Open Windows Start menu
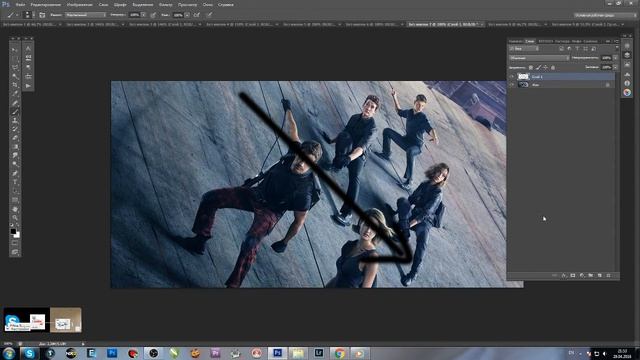Image resolution: width=640 pixels, height=360 pixels. coord(9,353)
